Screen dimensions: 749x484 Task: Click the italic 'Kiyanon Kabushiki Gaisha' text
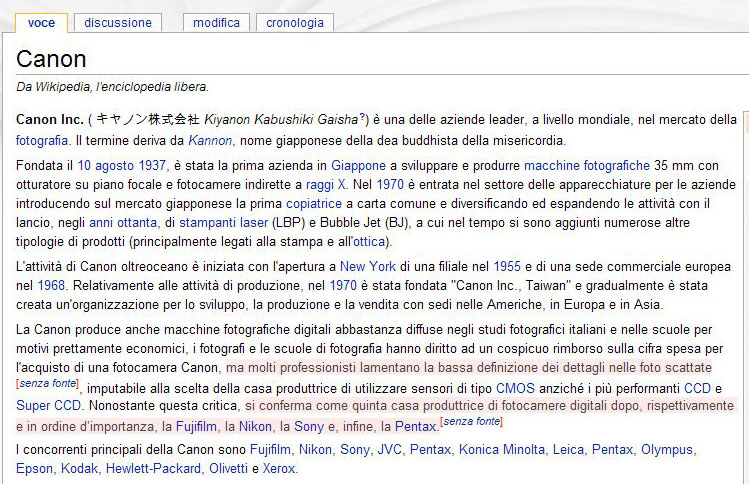[x=281, y=119]
